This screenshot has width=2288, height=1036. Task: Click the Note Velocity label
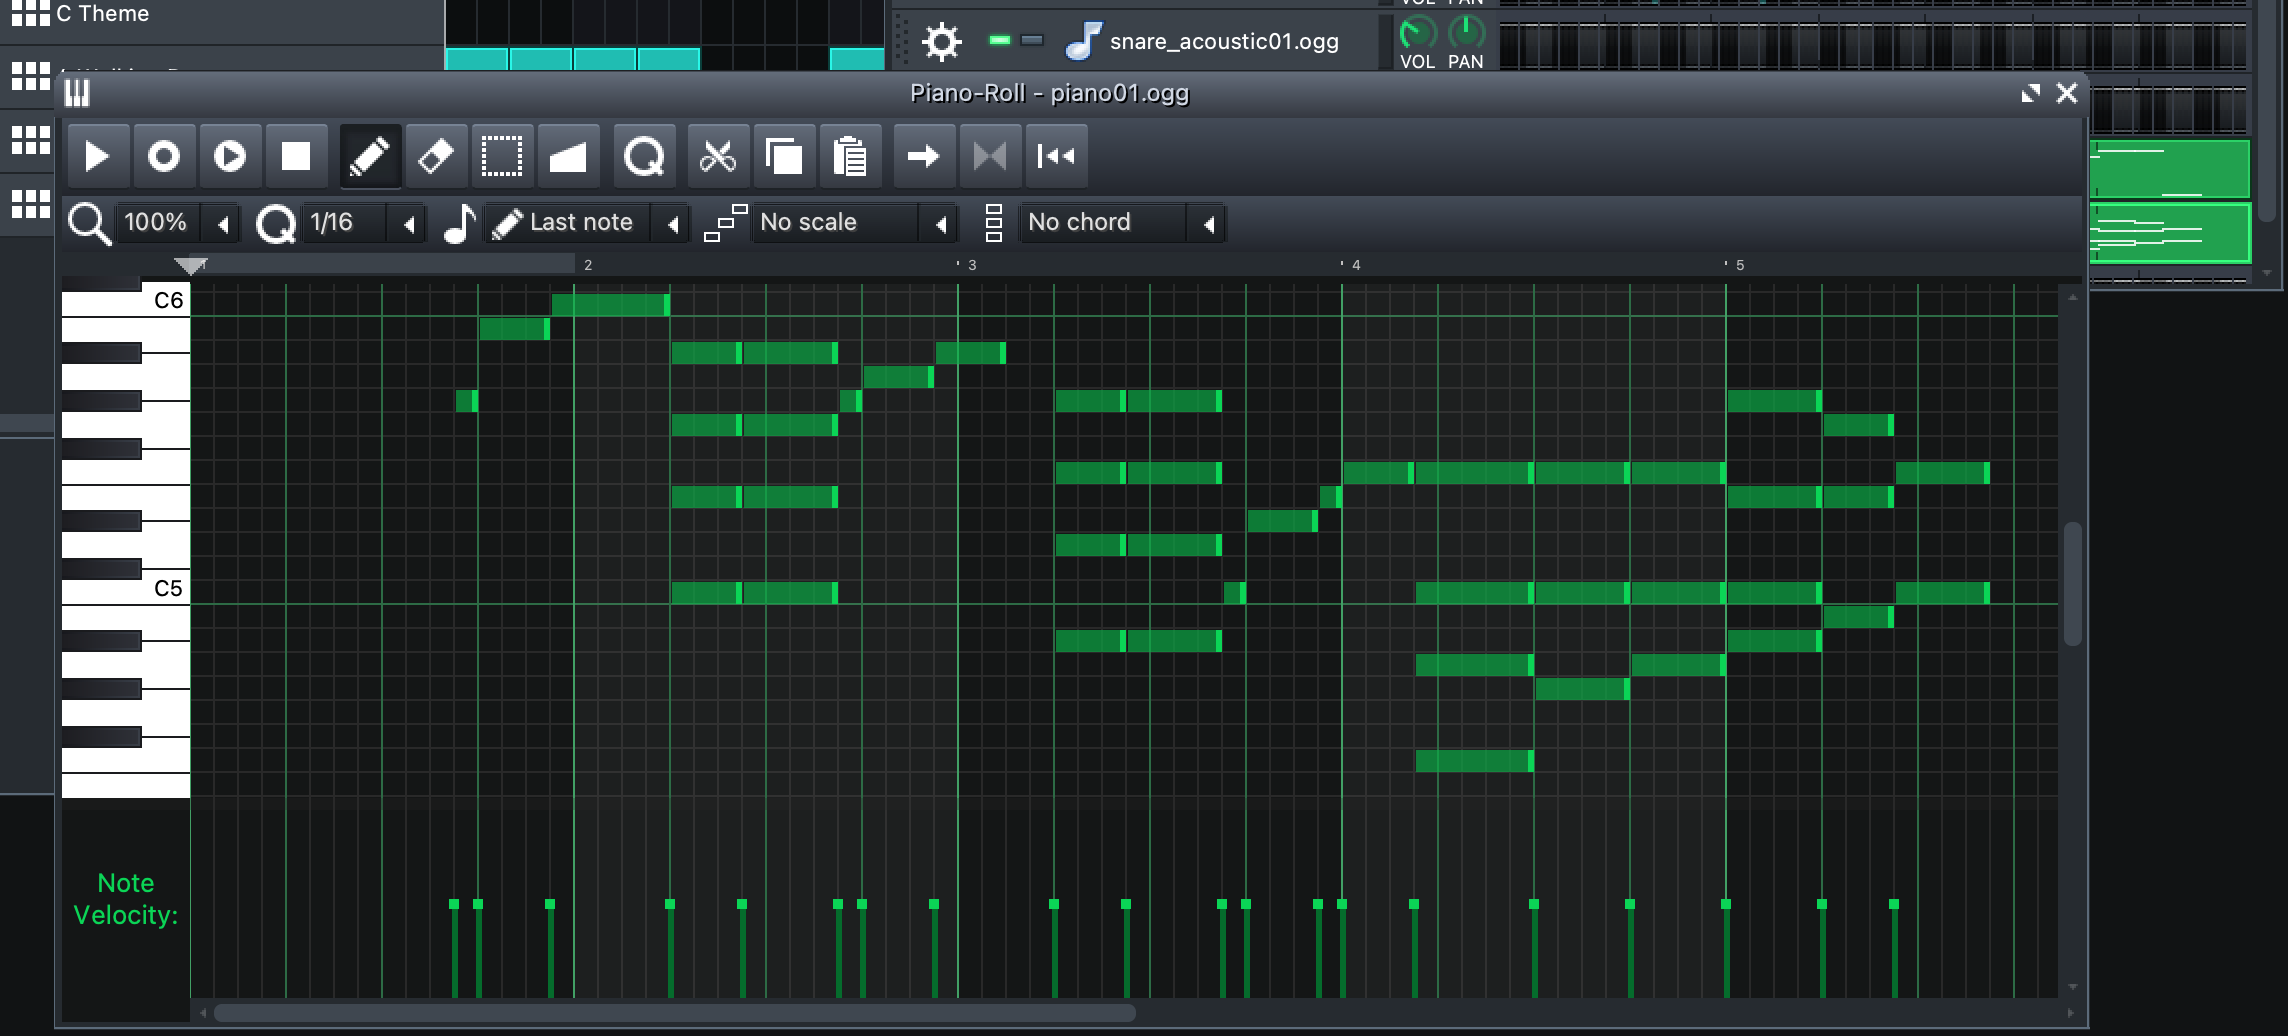coord(126,899)
